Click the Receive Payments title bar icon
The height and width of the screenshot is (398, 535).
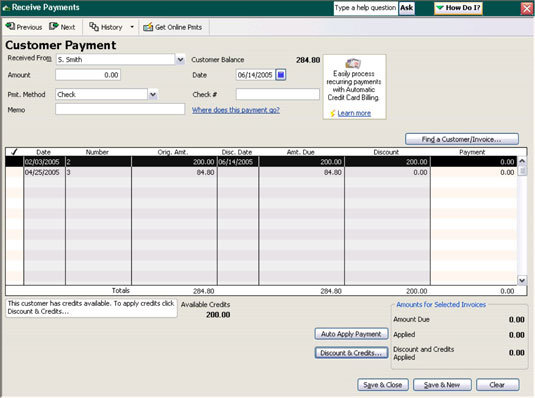click(6, 8)
